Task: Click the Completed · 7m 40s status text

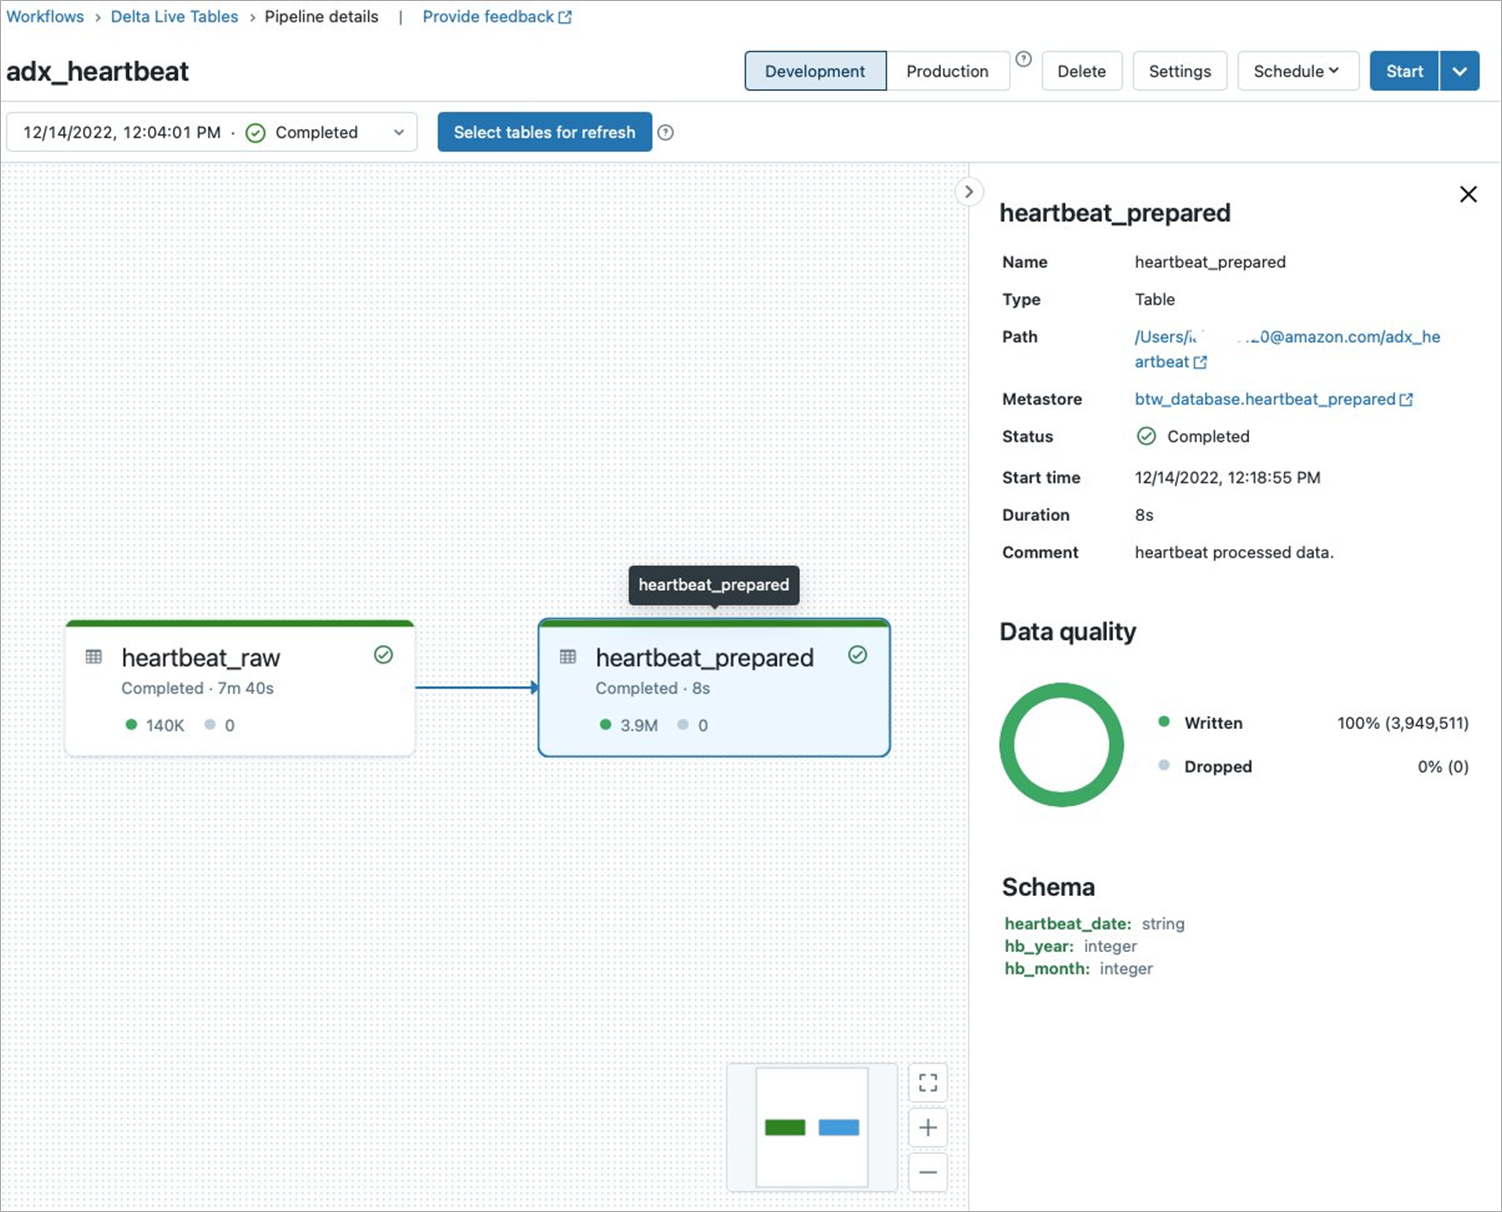Action: (197, 688)
